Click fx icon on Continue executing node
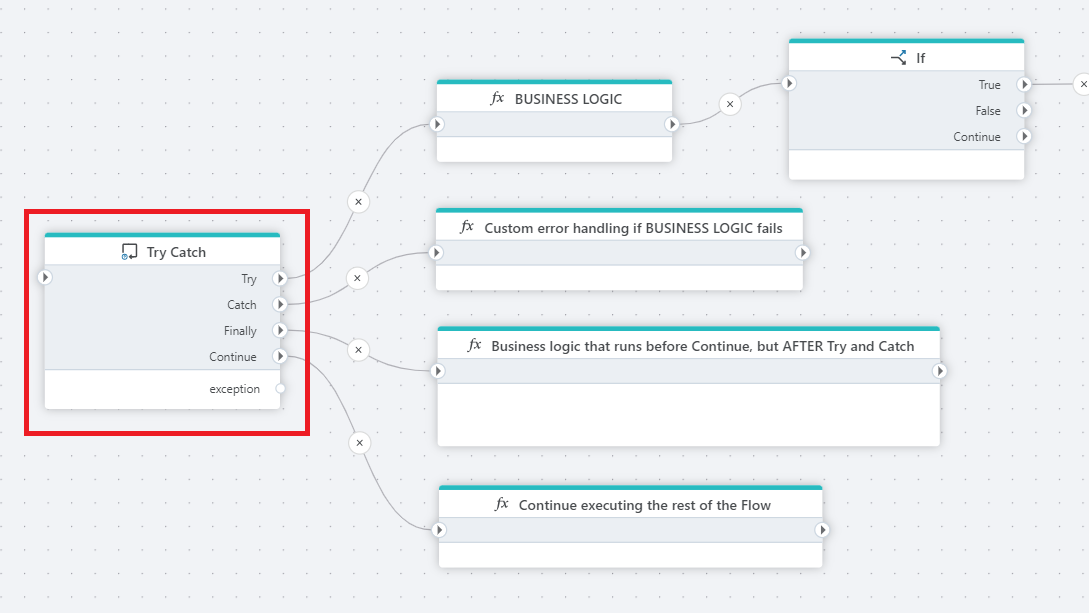The height and width of the screenshot is (613, 1089). pyautogui.click(x=502, y=505)
